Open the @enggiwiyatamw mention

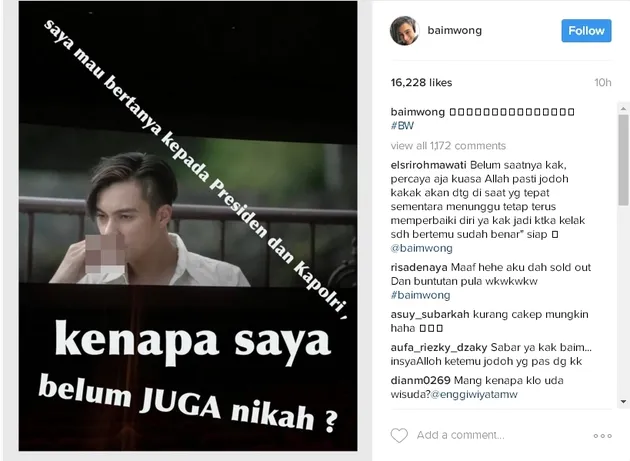[474, 394]
